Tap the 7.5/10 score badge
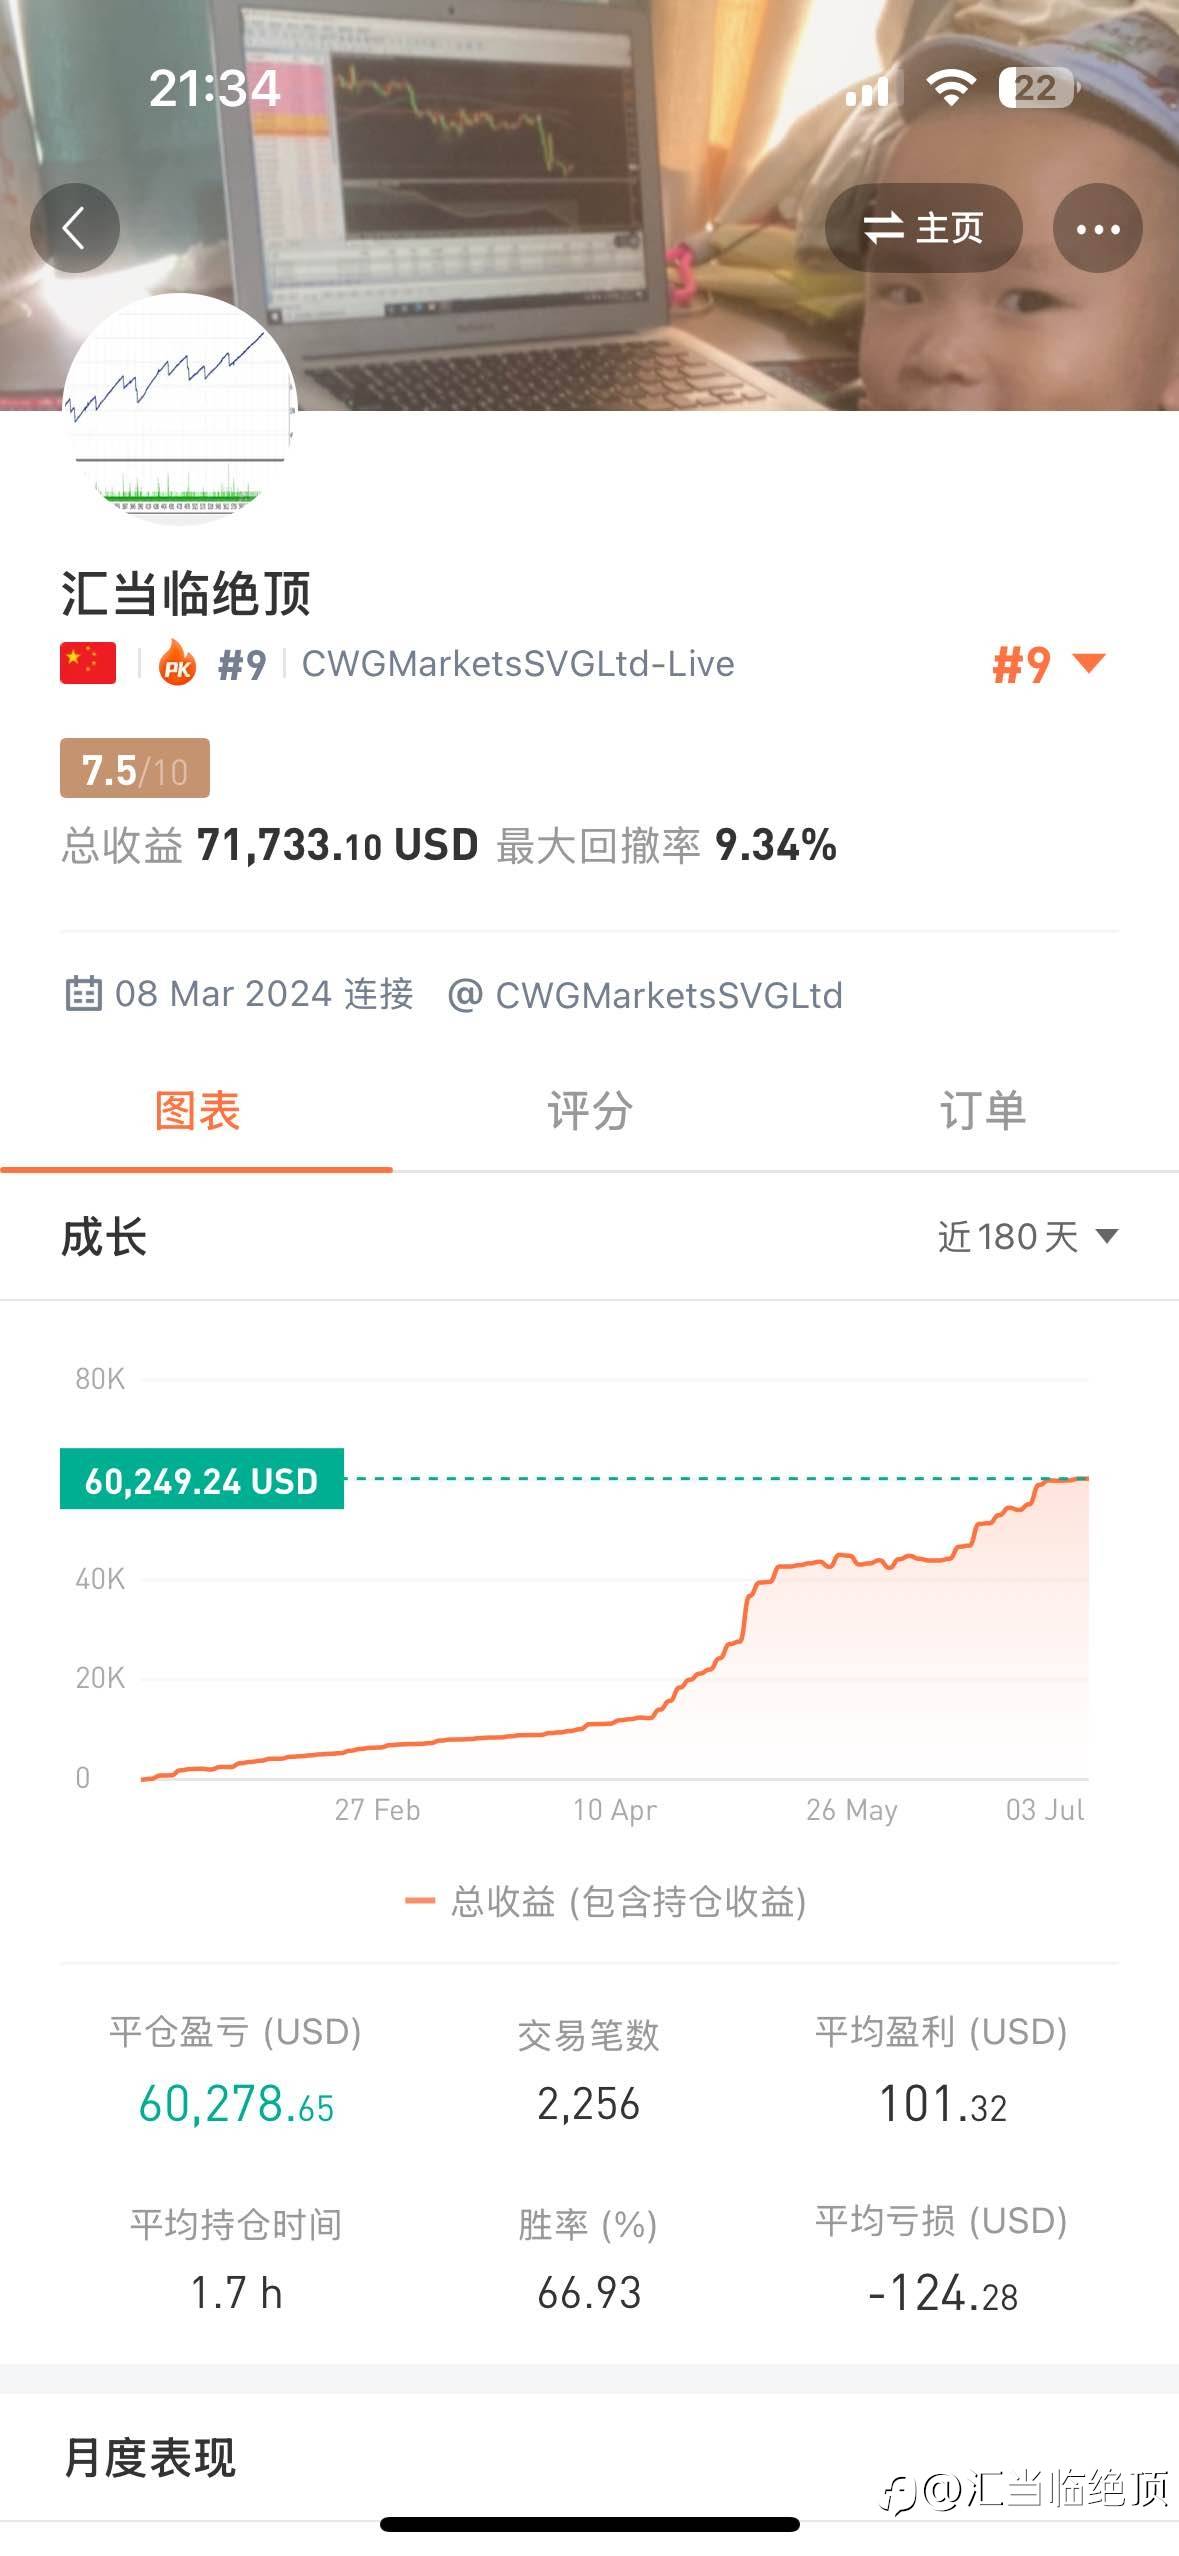This screenshot has height=2556, width=1179. click(x=135, y=769)
